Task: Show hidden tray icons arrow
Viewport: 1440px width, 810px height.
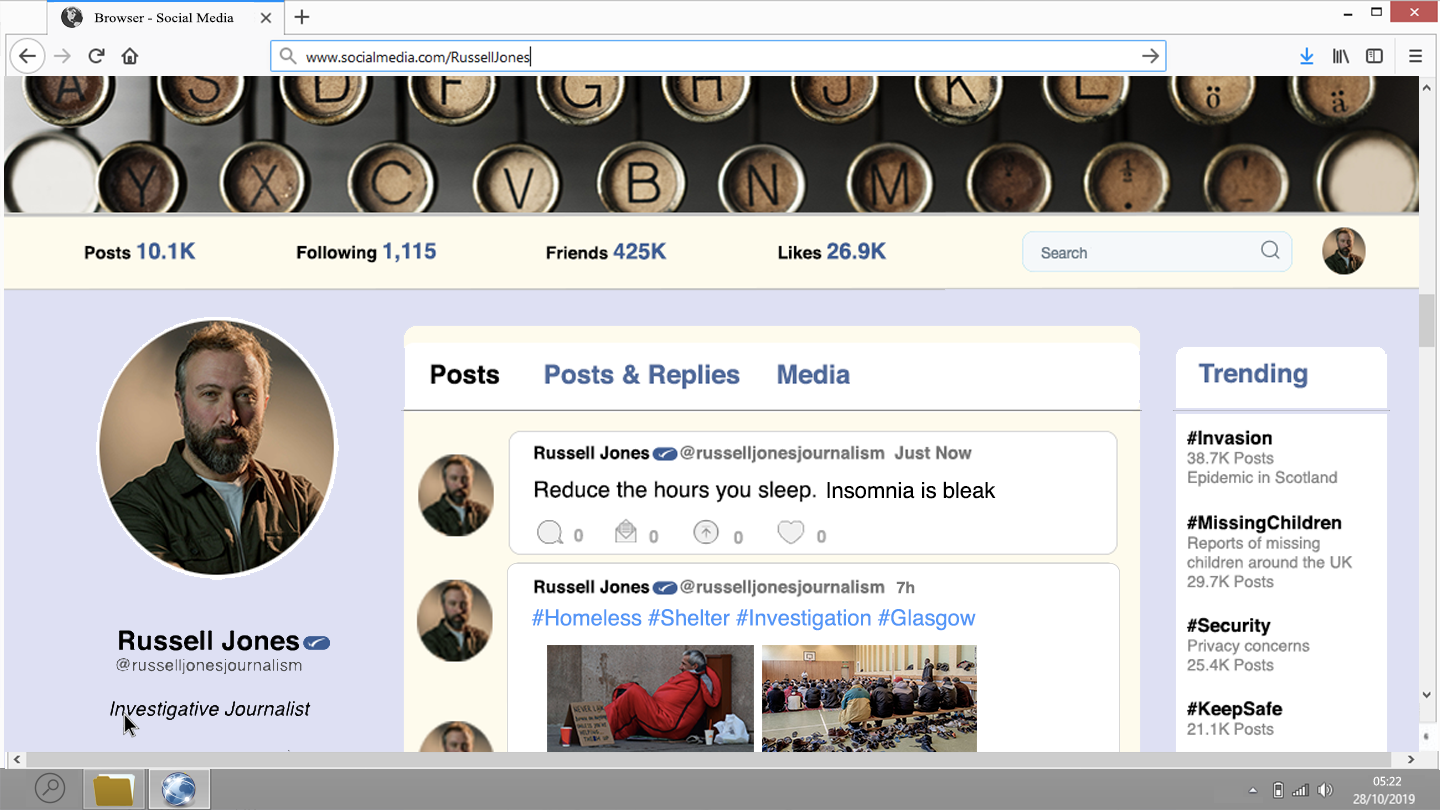Action: (x=1253, y=790)
